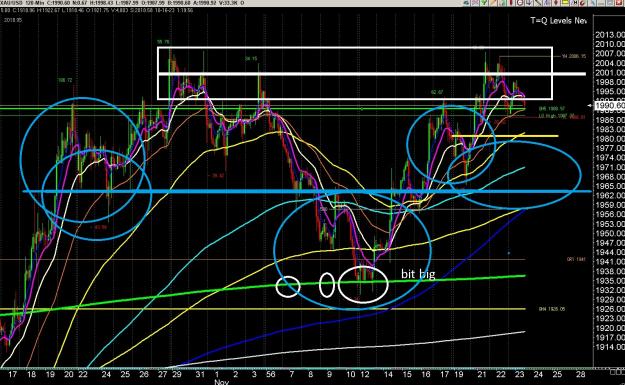Click the XAUUSD symbol in the title bar
Screen dimensions: 625x385
coord(10,3)
